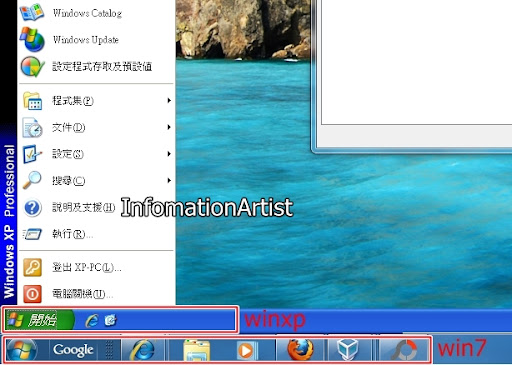
Task: Open the 執行(R) run dialog
Action: (x=97, y=234)
